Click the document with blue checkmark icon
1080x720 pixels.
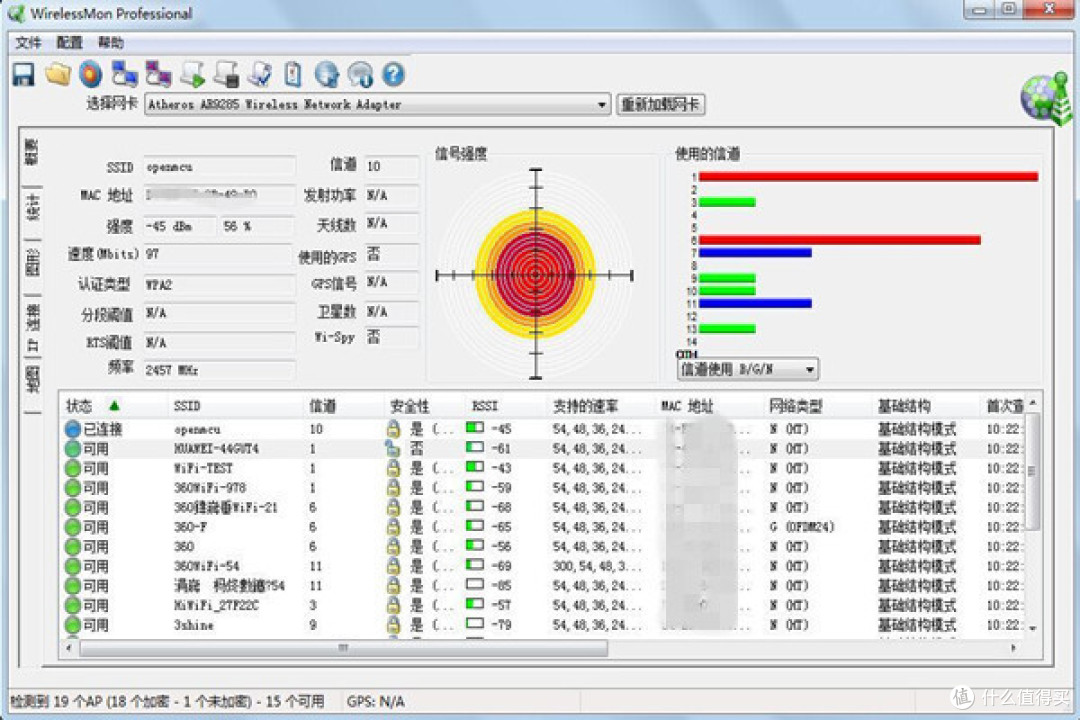click(x=260, y=74)
